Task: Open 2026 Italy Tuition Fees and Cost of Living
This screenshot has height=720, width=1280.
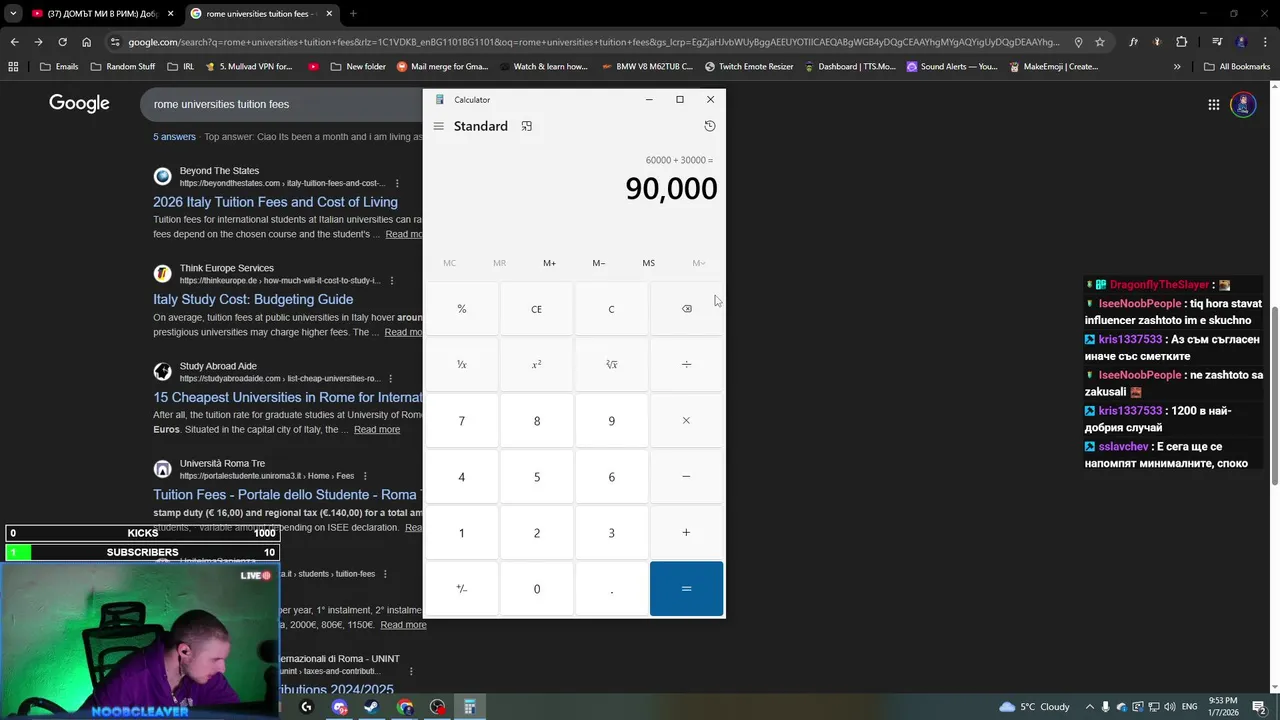Action: [275, 202]
